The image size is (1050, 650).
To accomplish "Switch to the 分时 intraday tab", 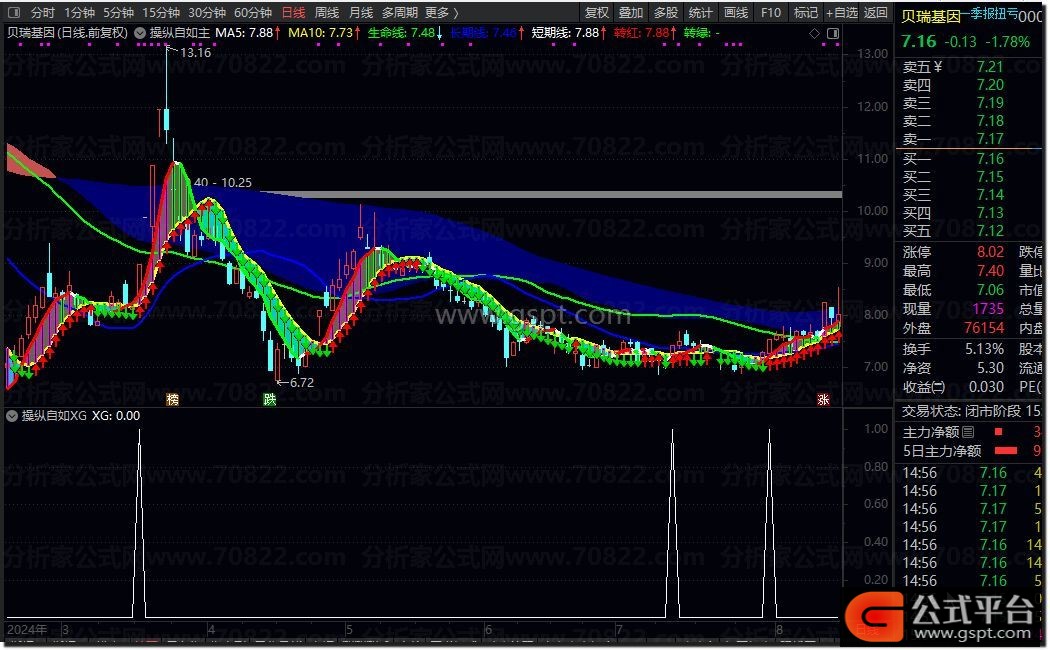I will point(43,13).
